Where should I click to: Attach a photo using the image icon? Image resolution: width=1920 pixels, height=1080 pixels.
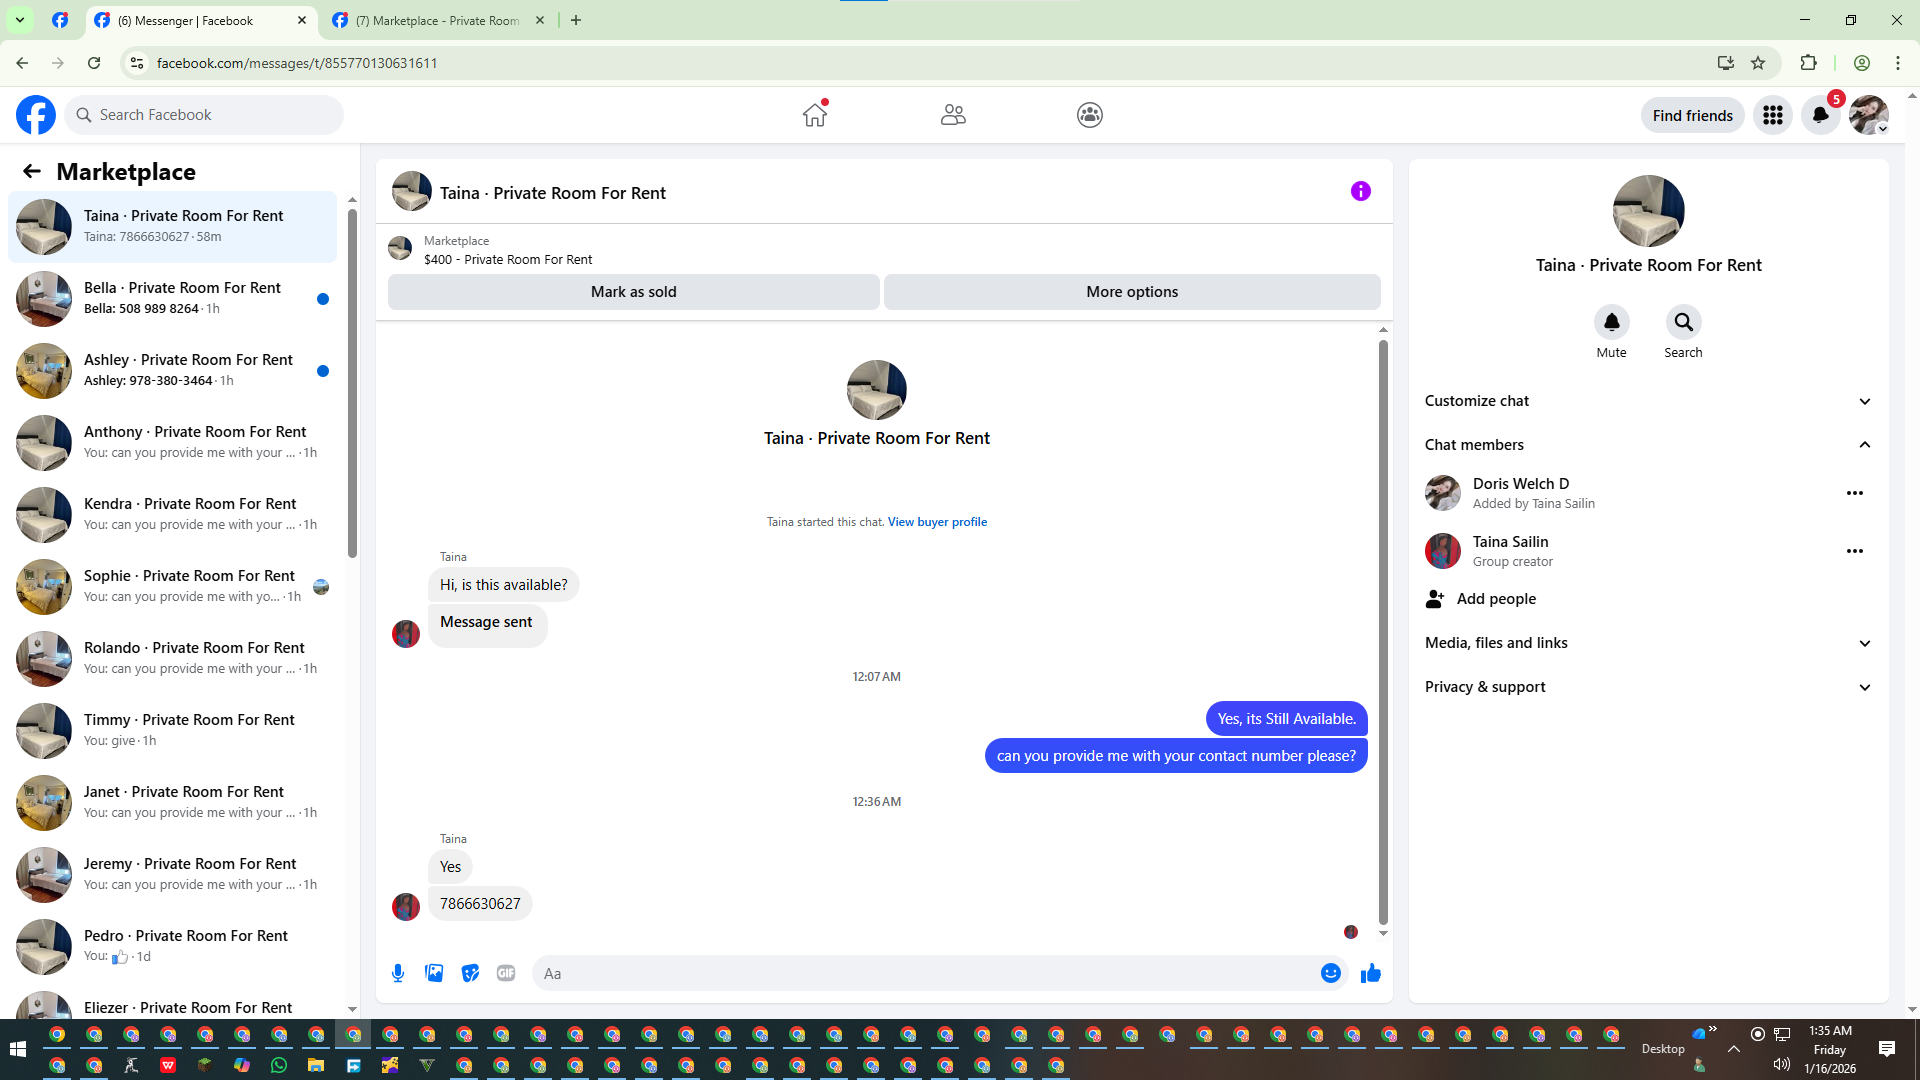pos(434,973)
